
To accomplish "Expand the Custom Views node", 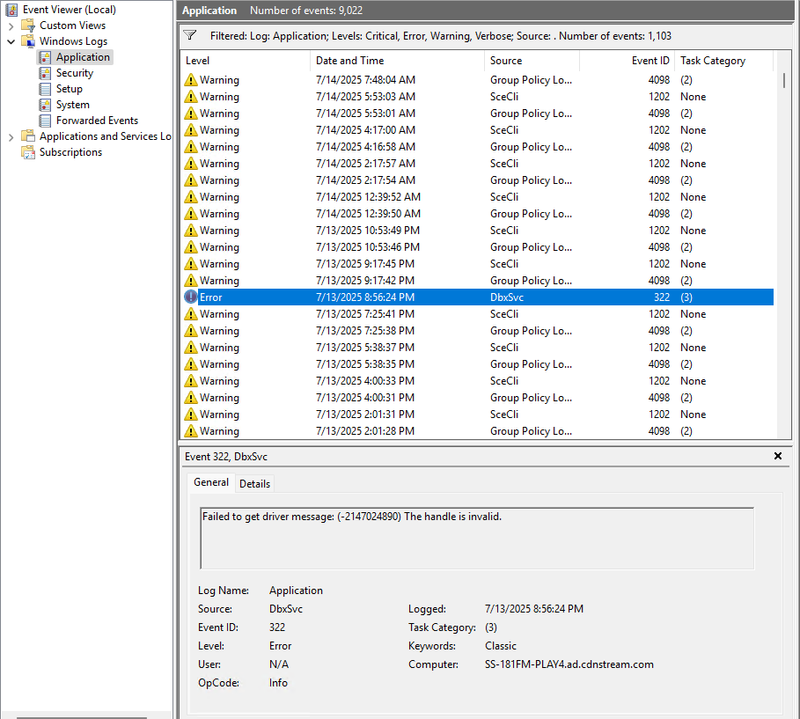I will pyautogui.click(x=11, y=25).
